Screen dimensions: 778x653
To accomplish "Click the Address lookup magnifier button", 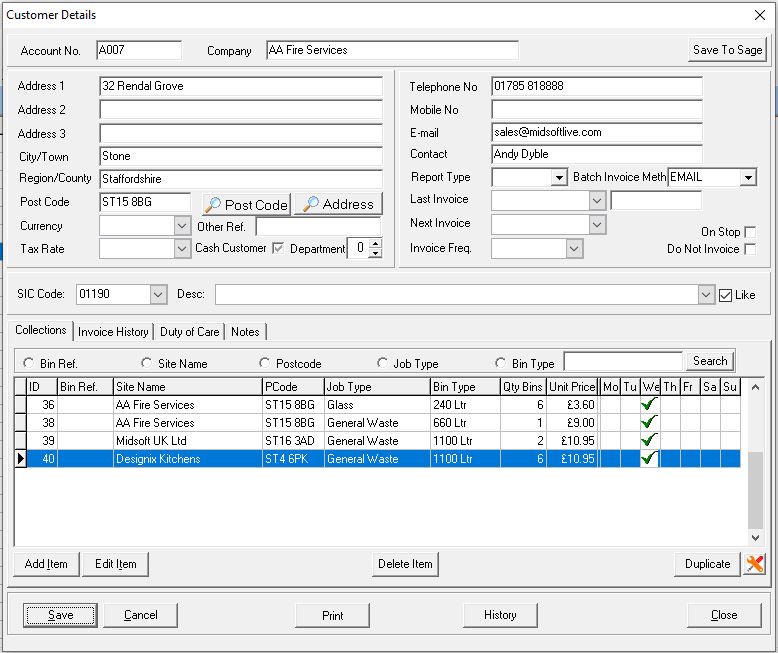I will coord(338,204).
